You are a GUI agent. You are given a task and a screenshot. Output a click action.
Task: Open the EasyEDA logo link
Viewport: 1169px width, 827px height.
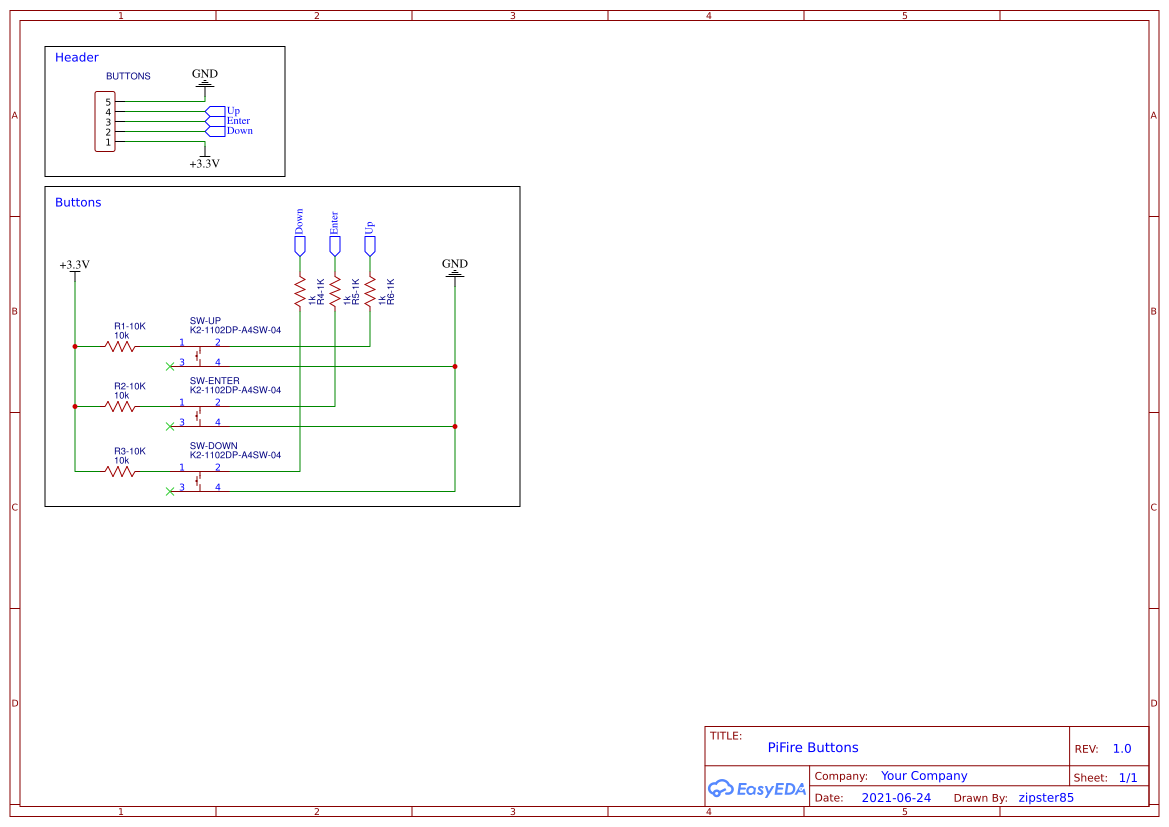(757, 789)
